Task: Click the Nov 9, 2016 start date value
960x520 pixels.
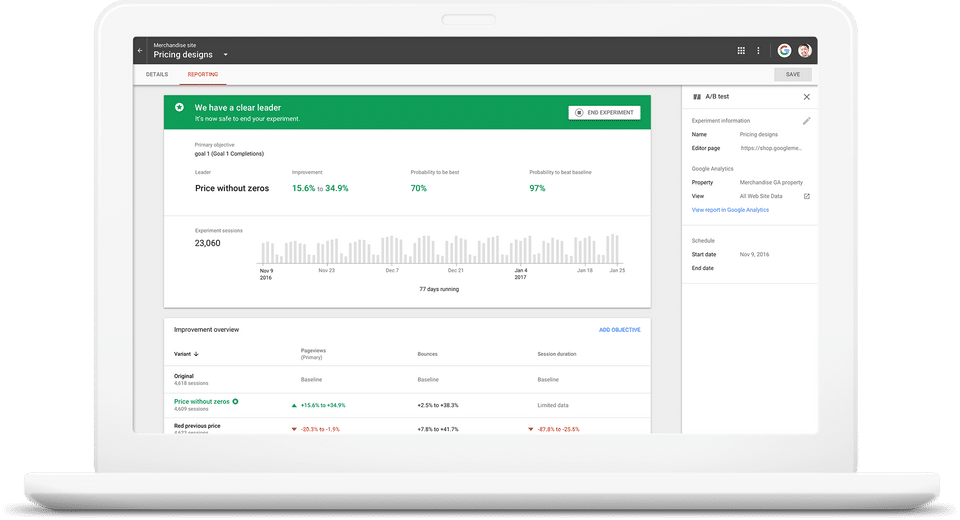Action: point(754,255)
